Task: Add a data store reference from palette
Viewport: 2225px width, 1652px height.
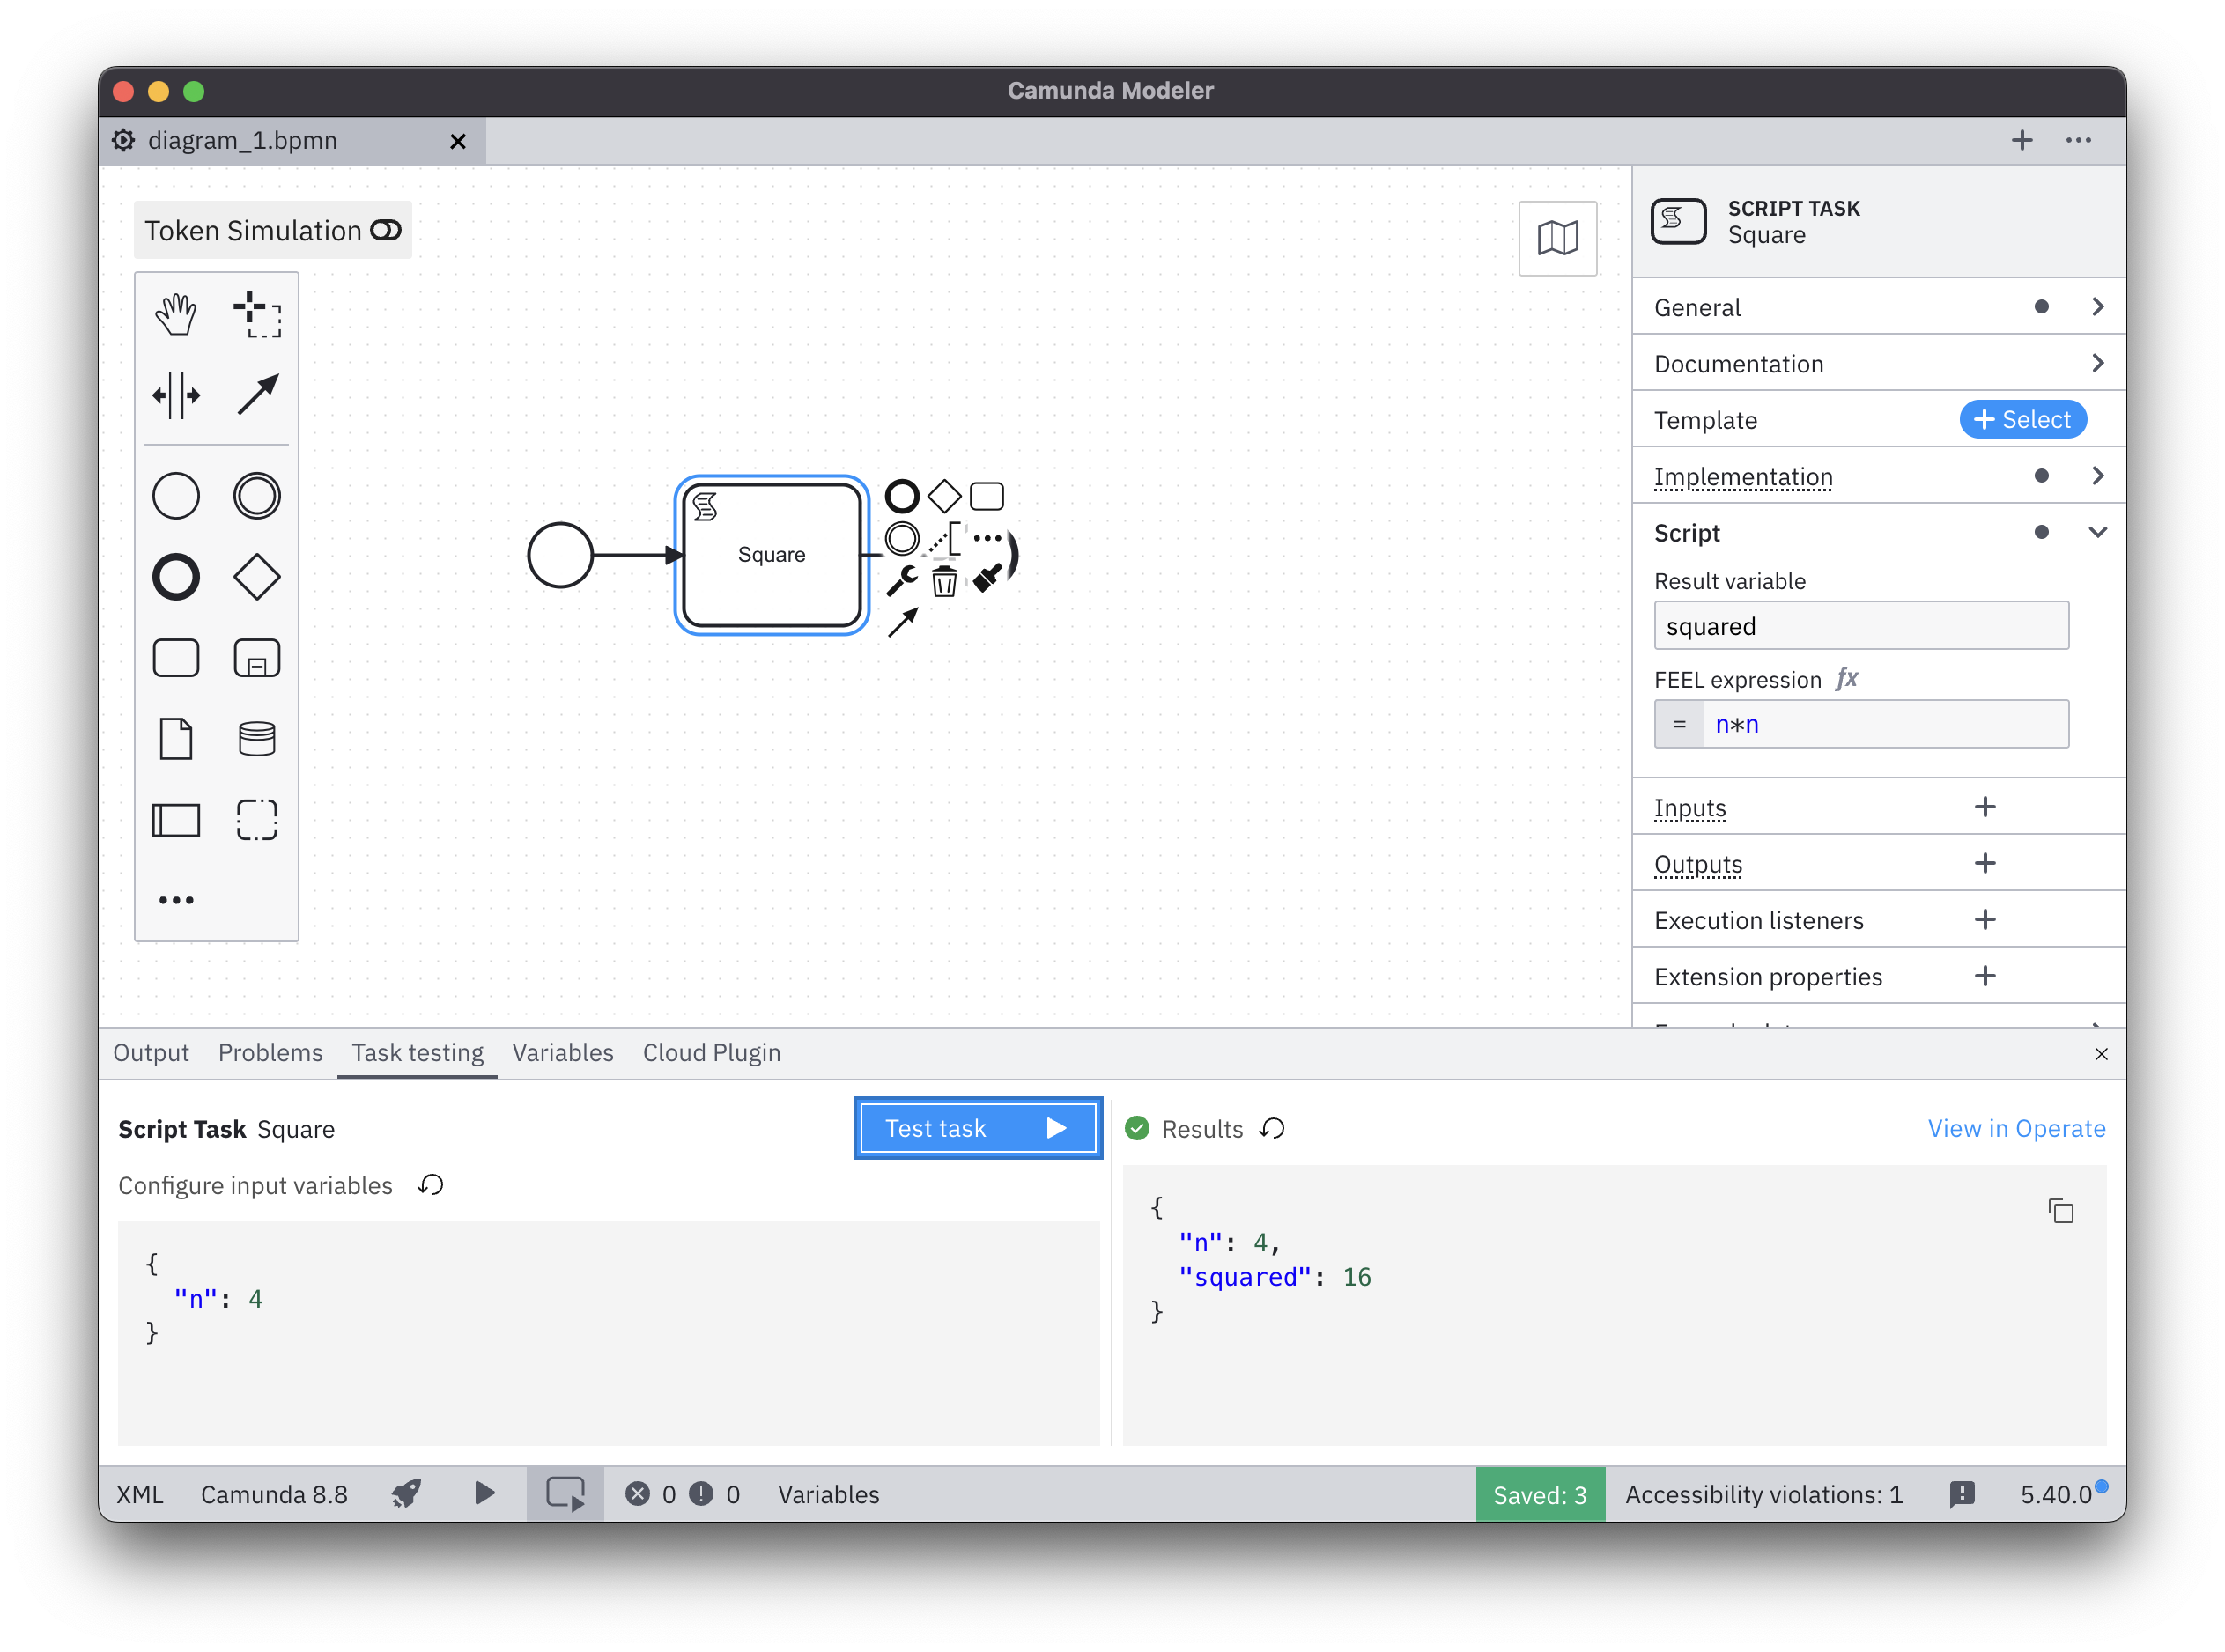Action: [257, 739]
